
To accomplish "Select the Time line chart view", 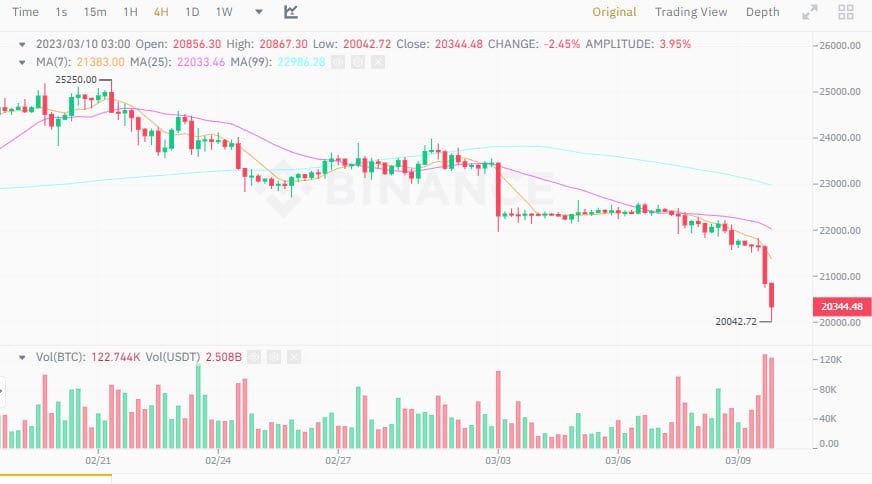I will 25,12.
